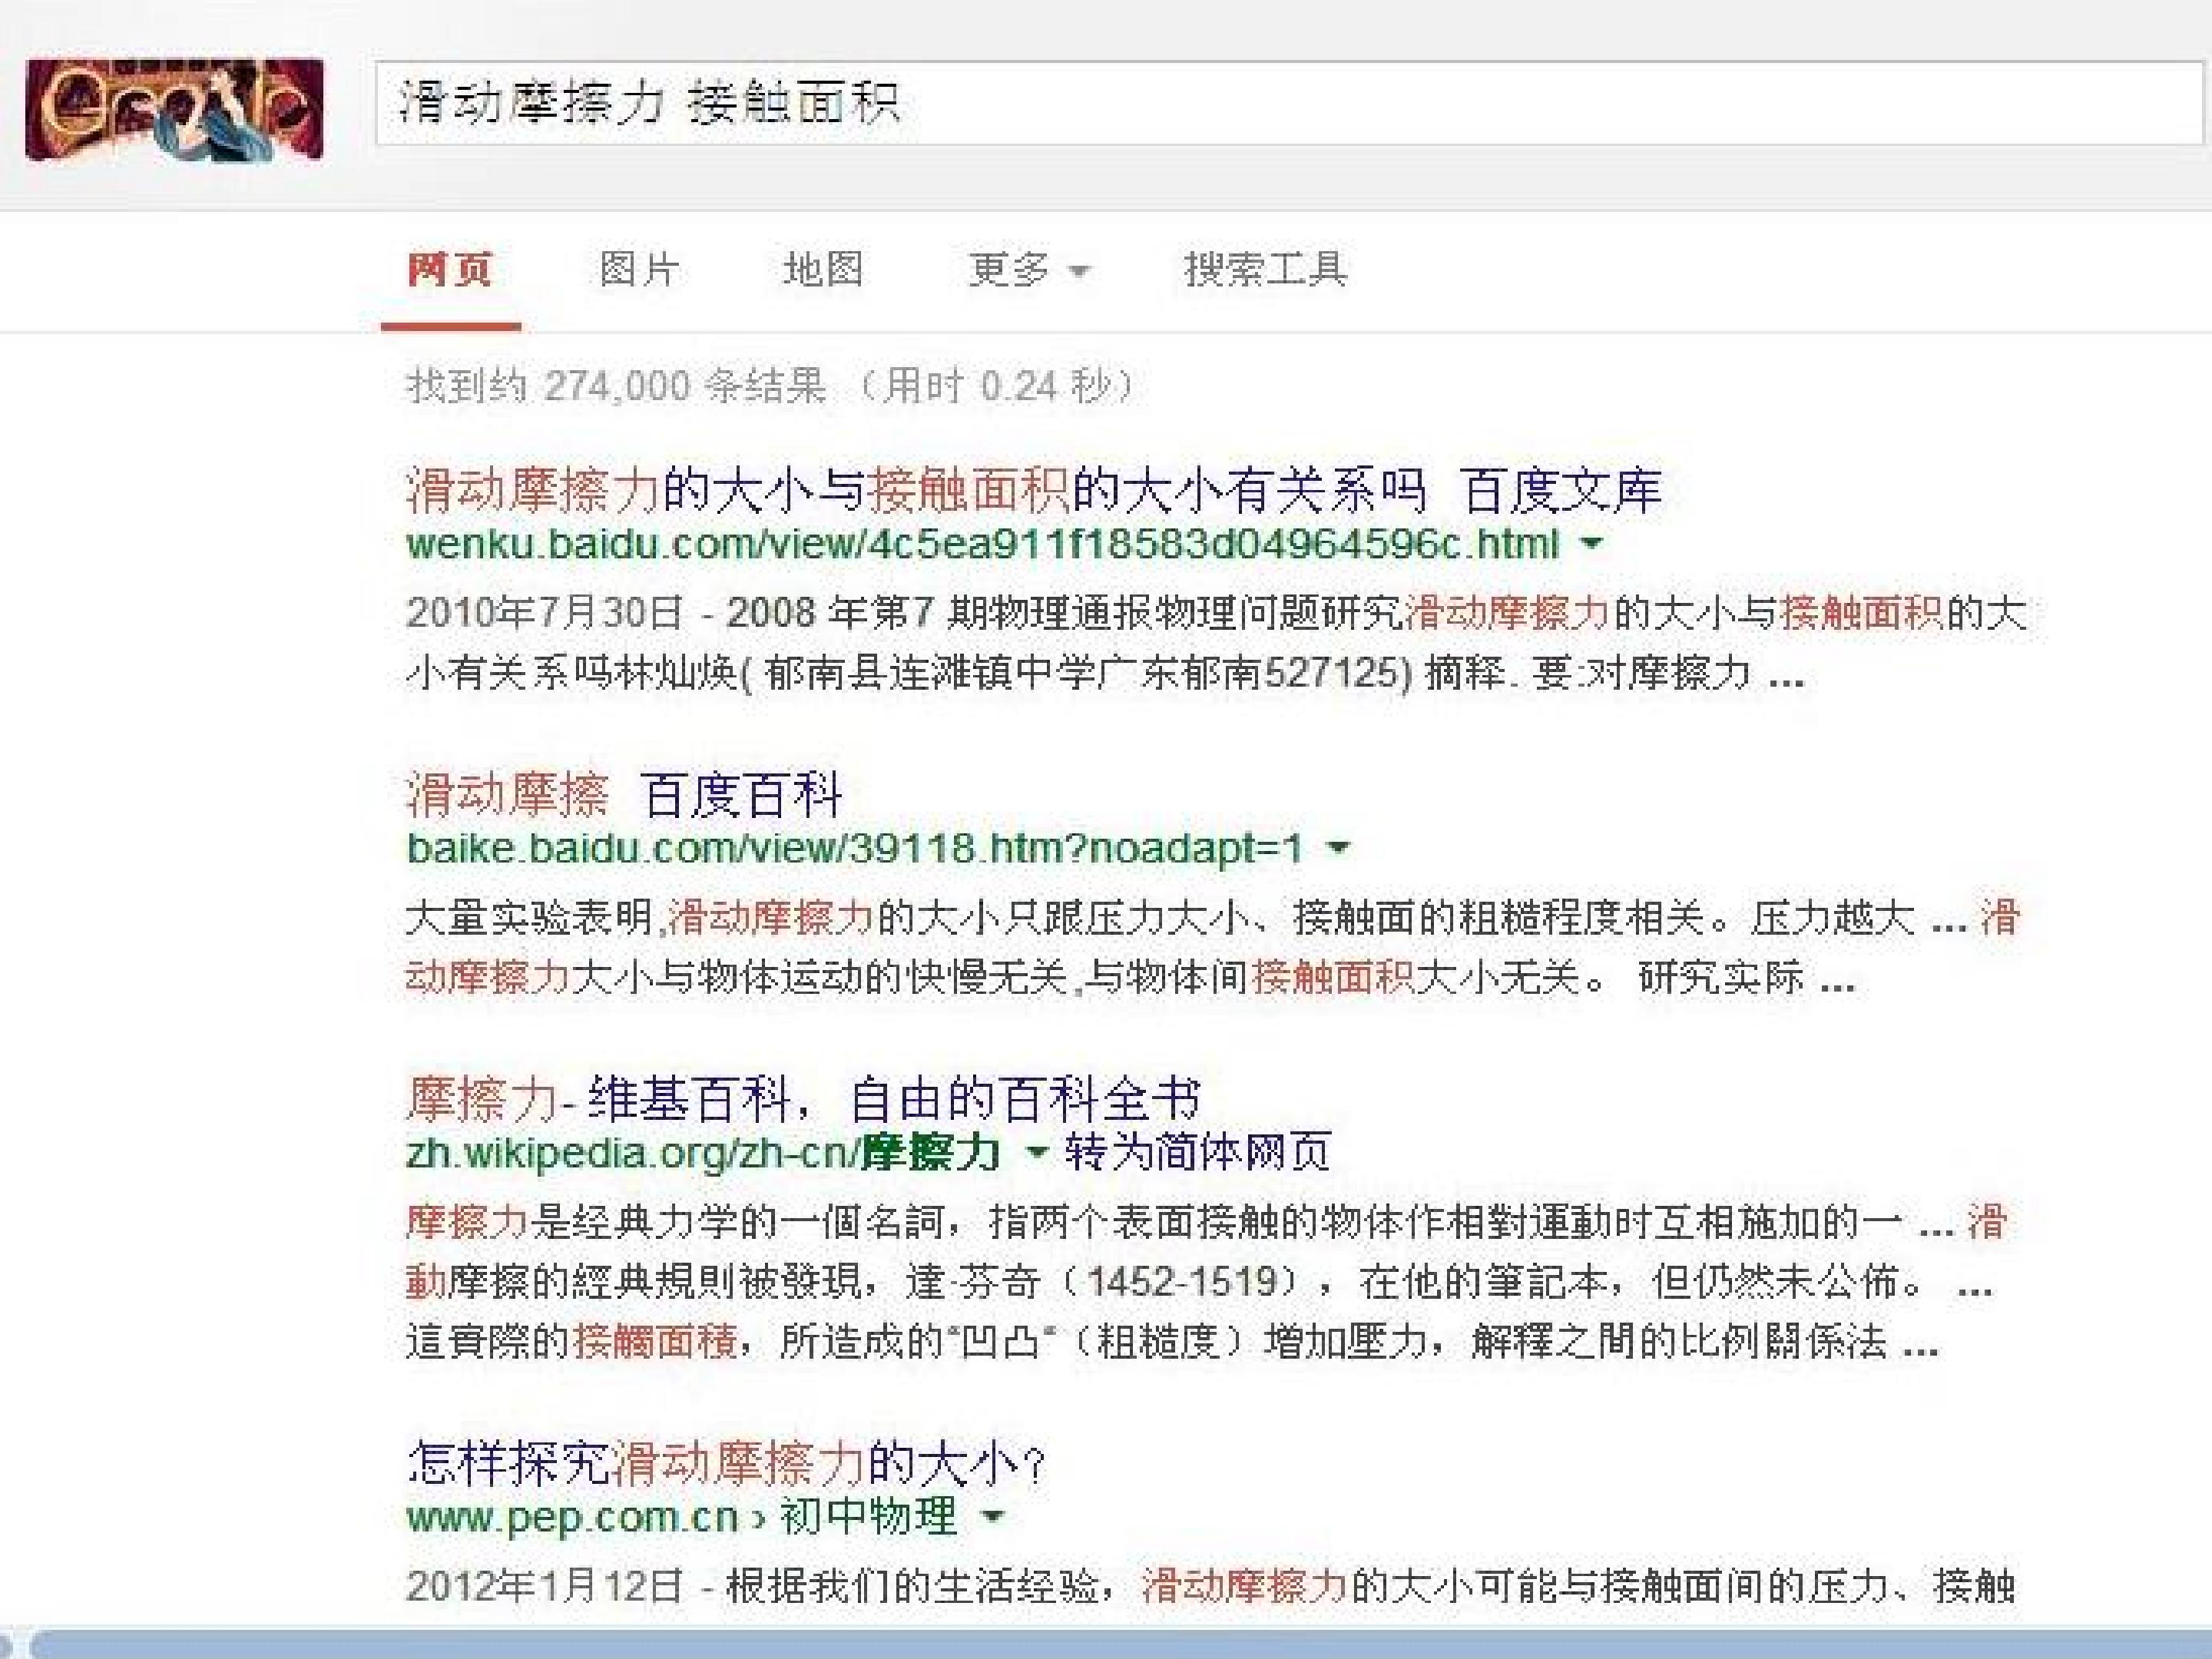Expand the 更多 dropdown menu
2212x1659 pixels.
[x=1029, y=269]
